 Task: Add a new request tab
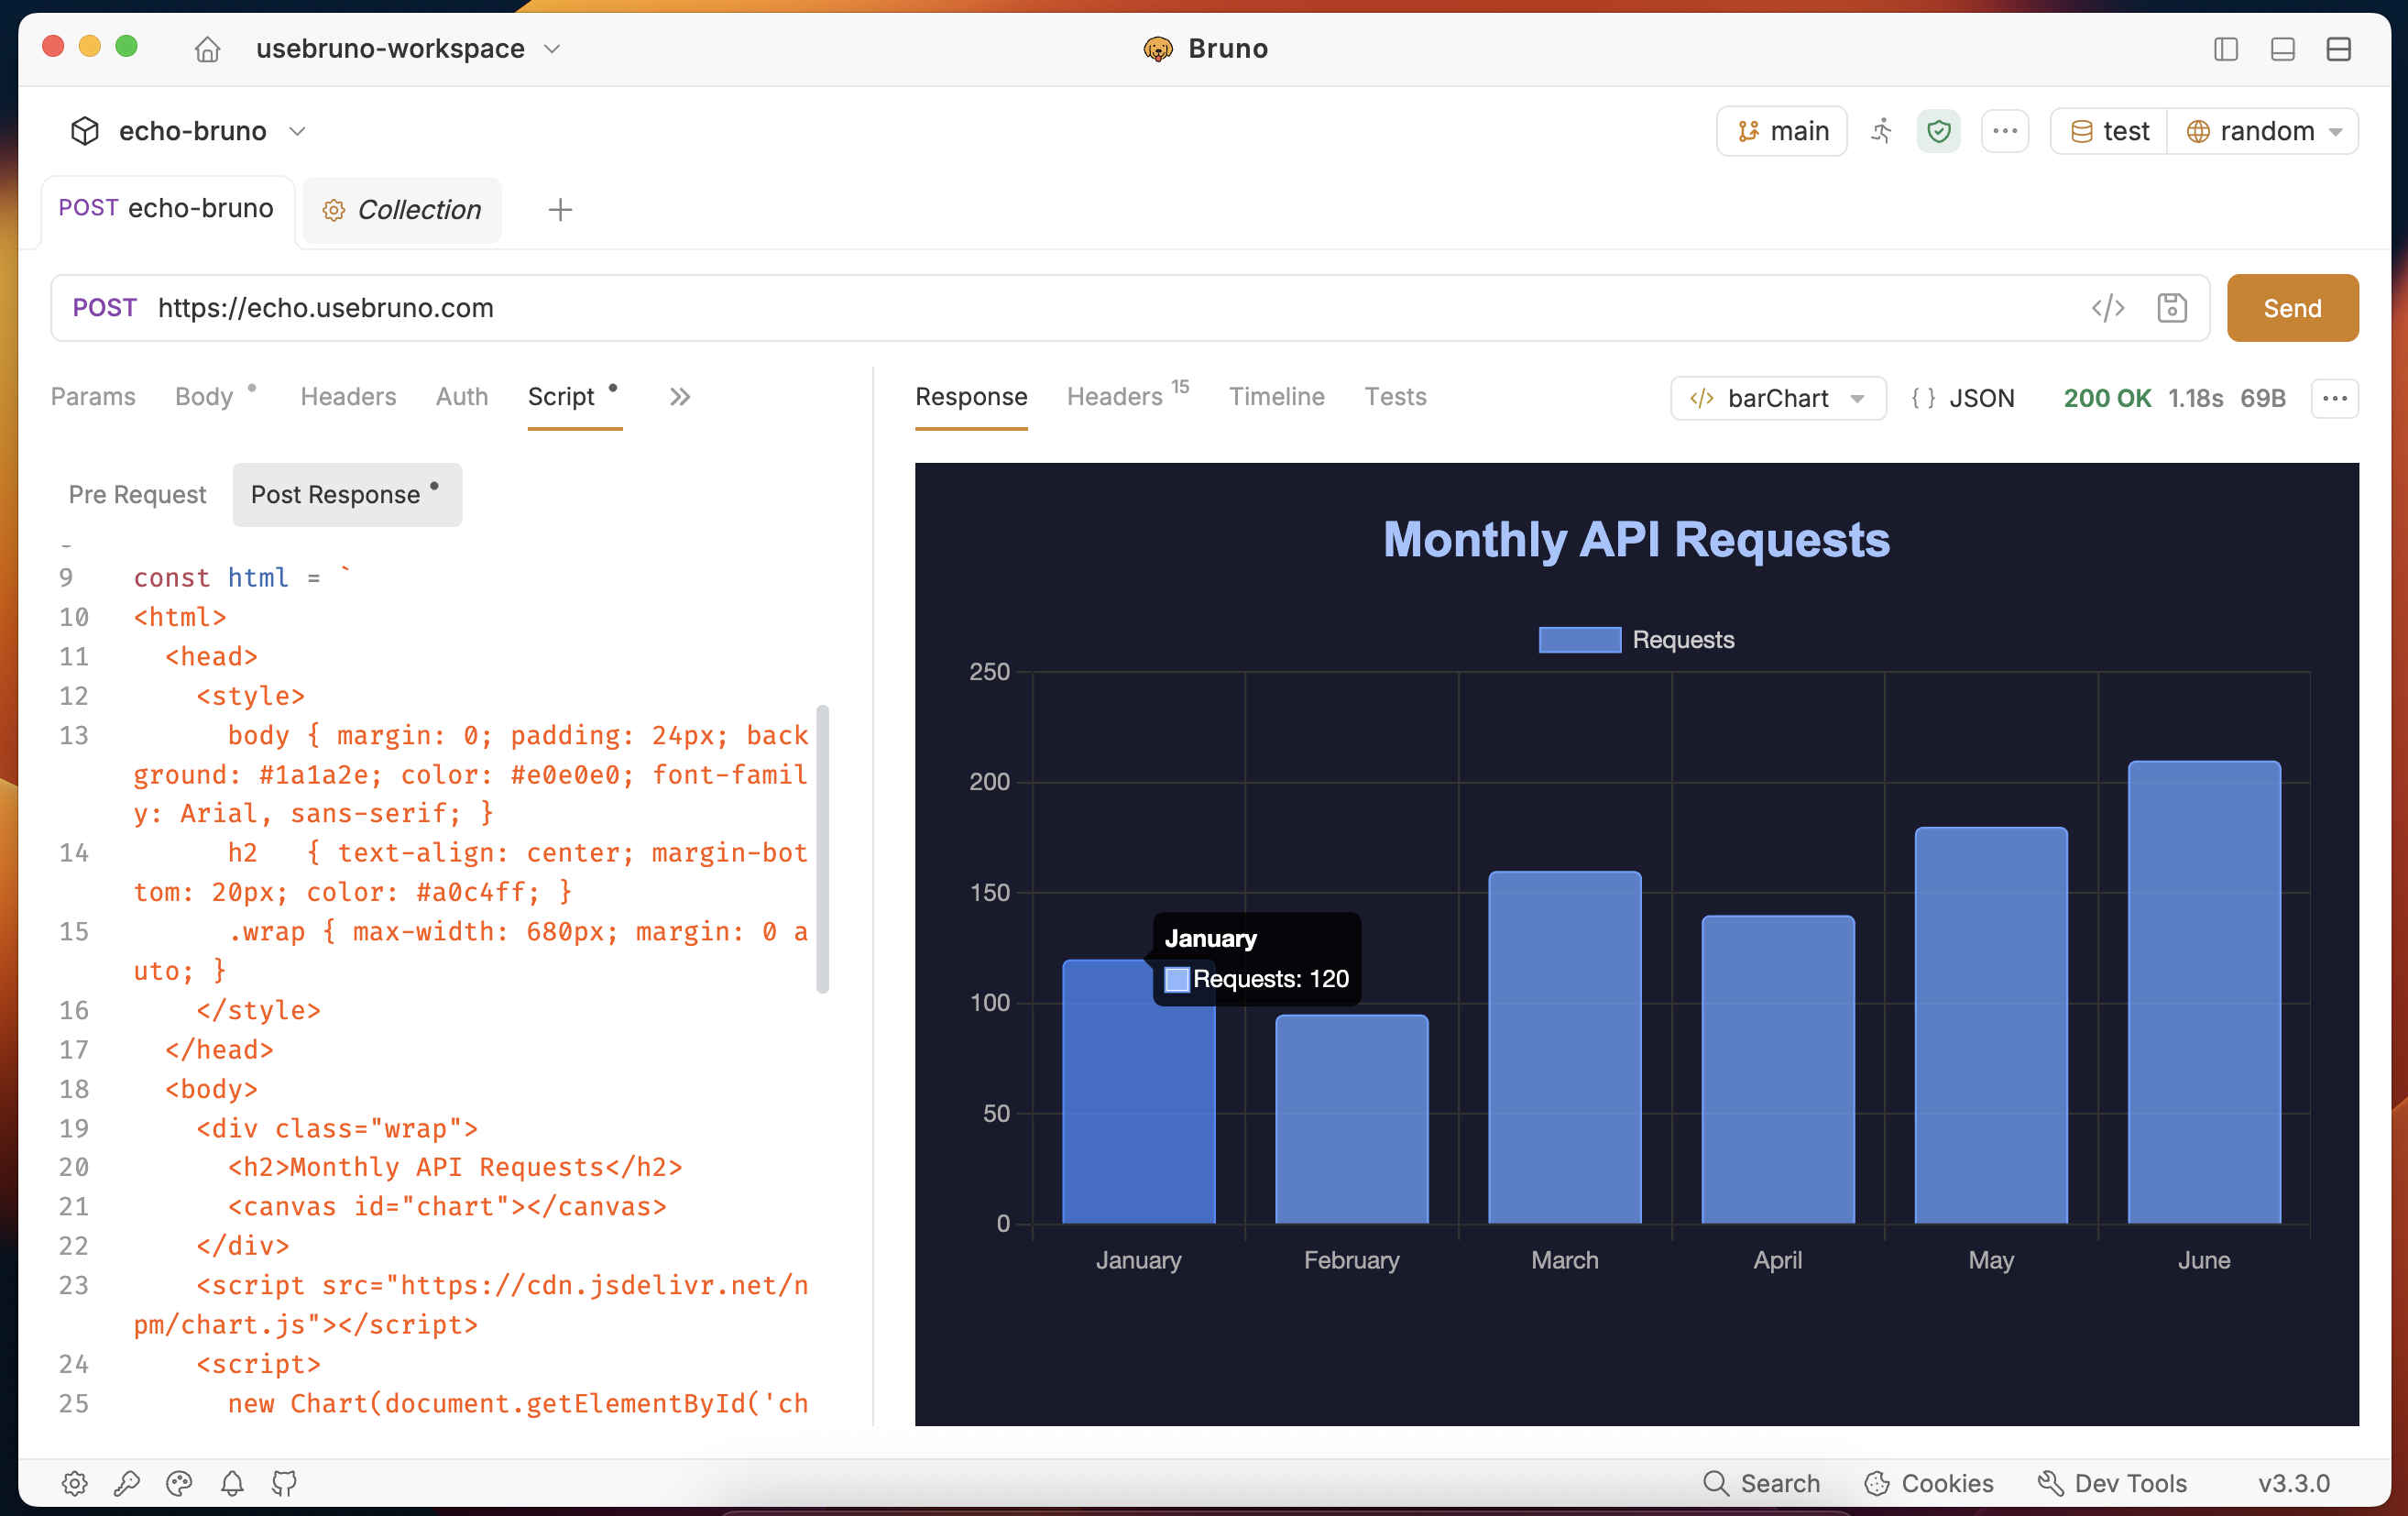click(560, 210)
